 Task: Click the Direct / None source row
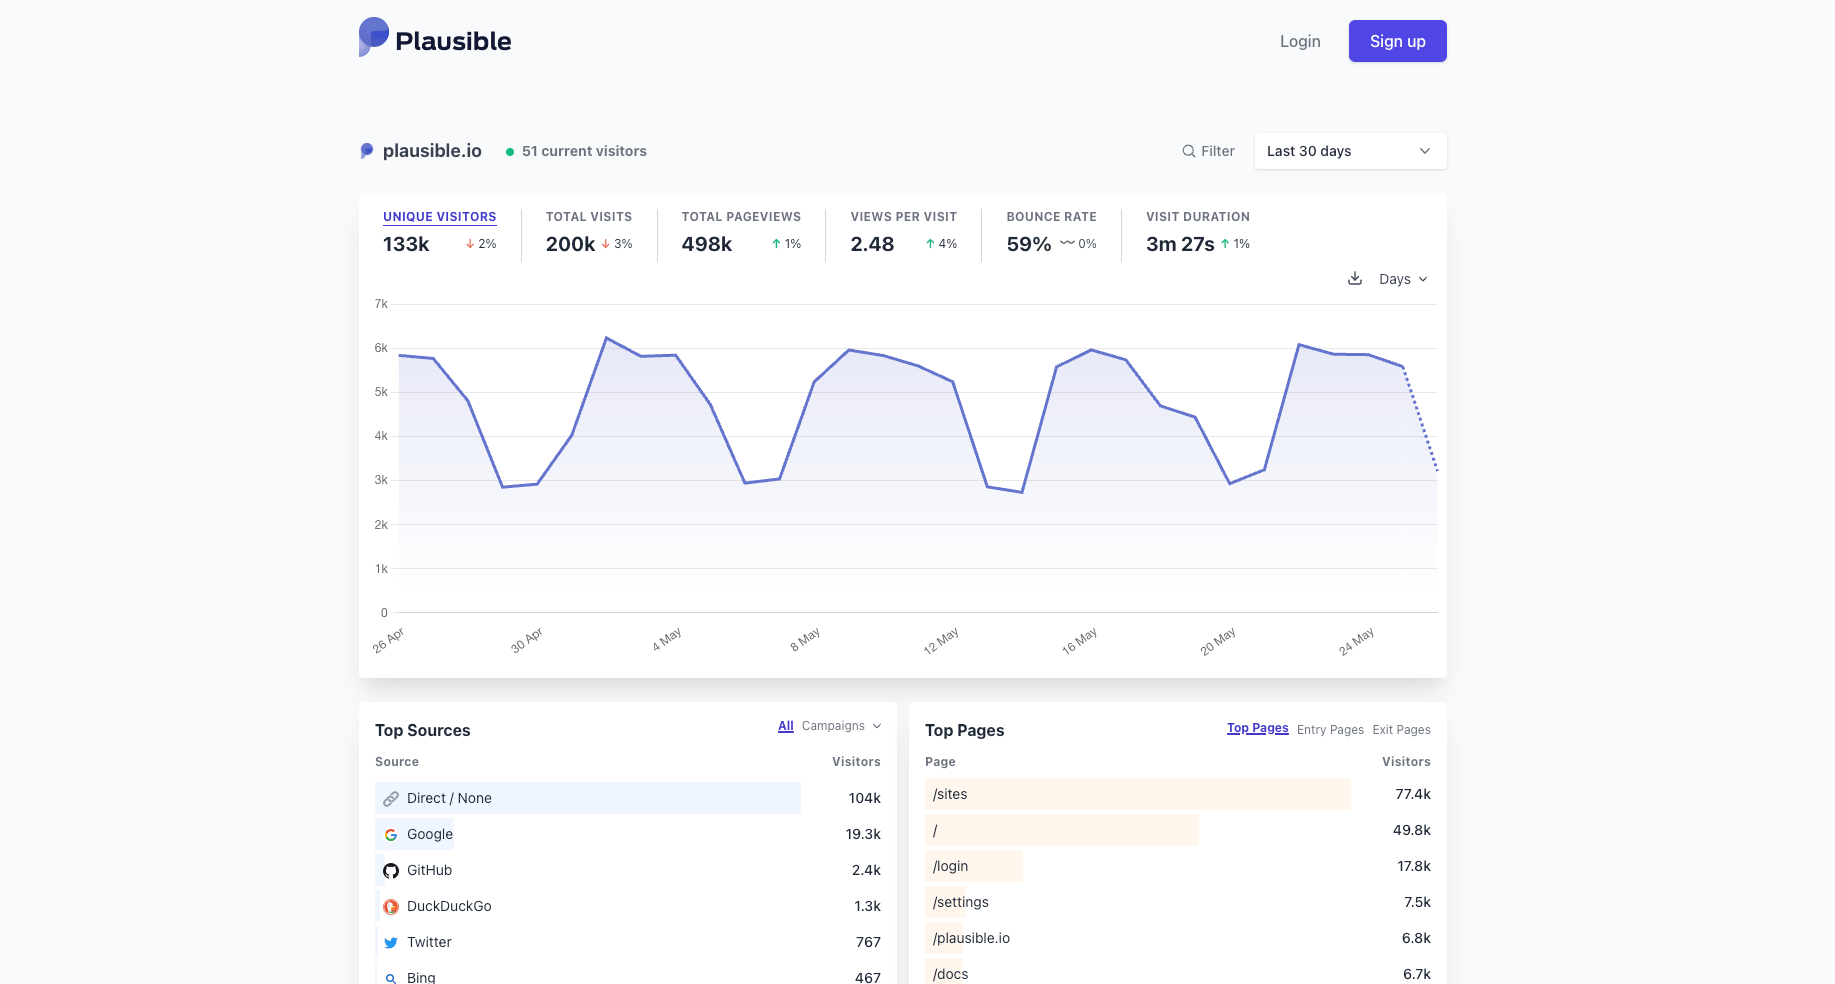pyautogui.click(x=627, y=798)
